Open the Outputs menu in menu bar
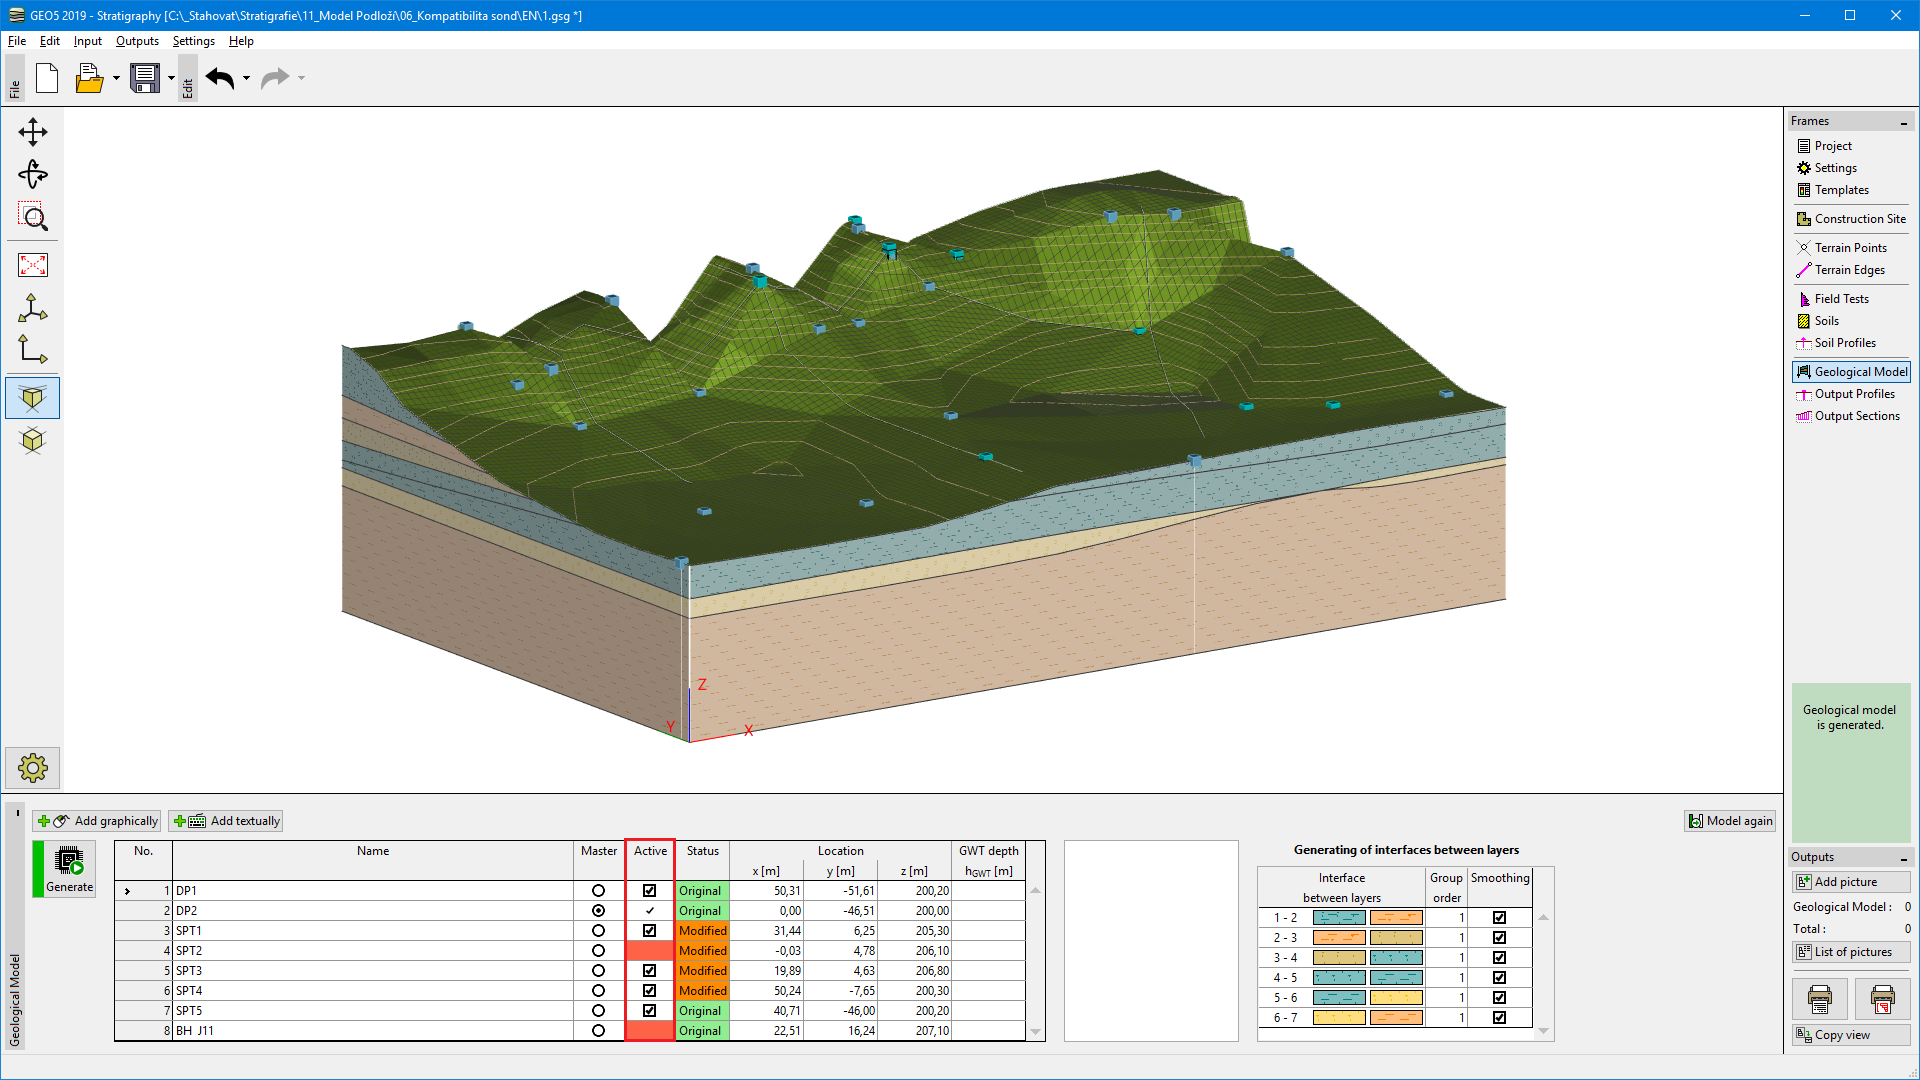The image size is (1920, 1080). 137,41
